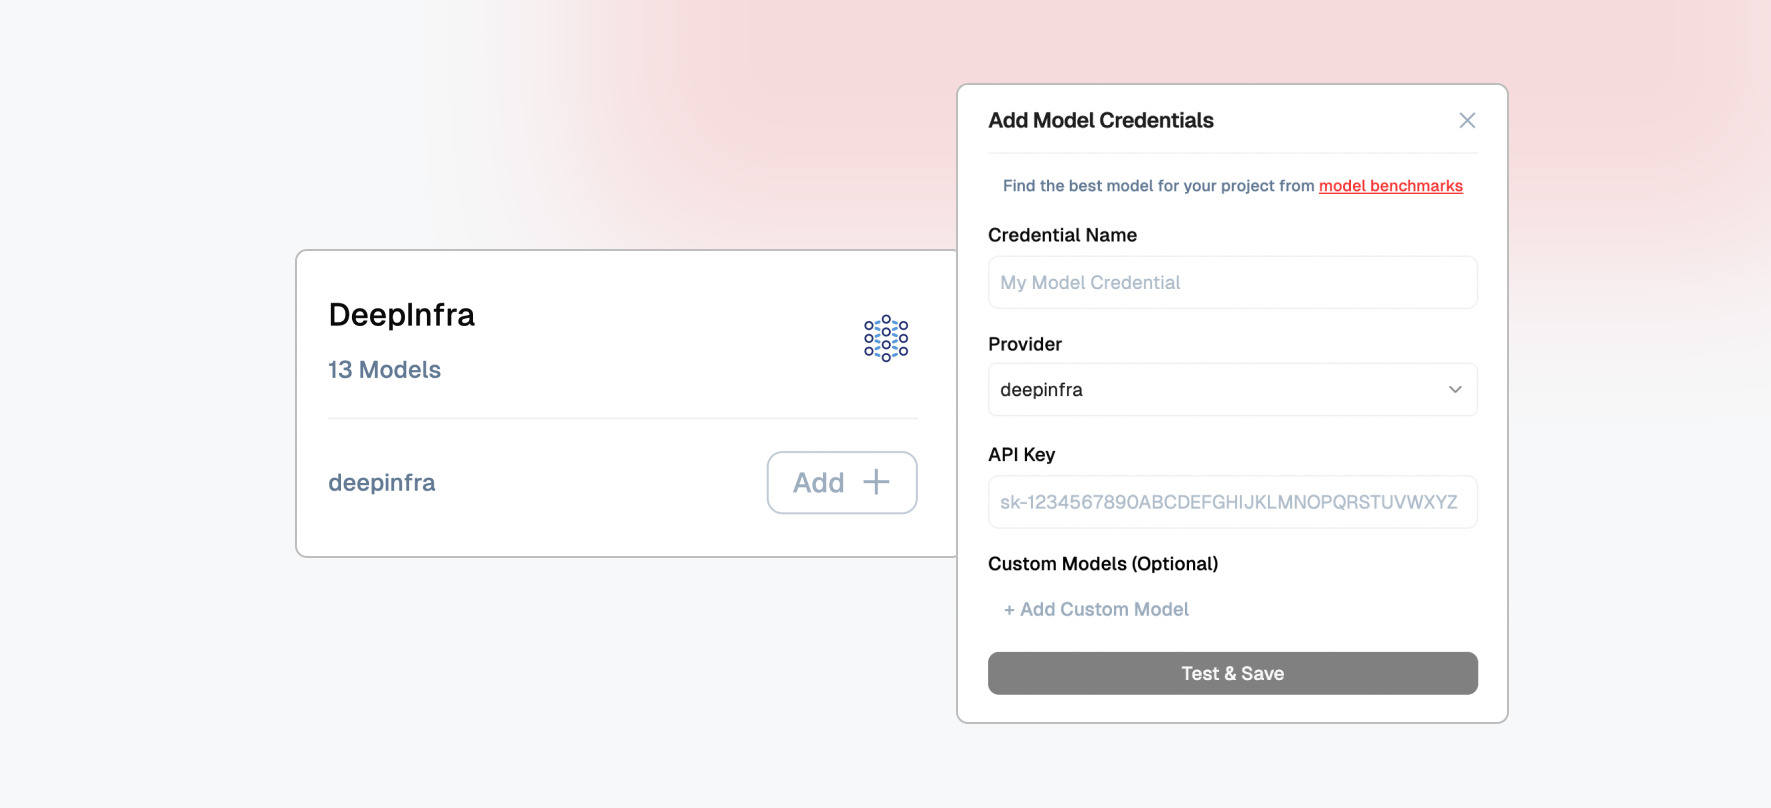
Task: Click the lowercase deepinfra label on card
Action: pyautogui.click(x=382, y=483)
